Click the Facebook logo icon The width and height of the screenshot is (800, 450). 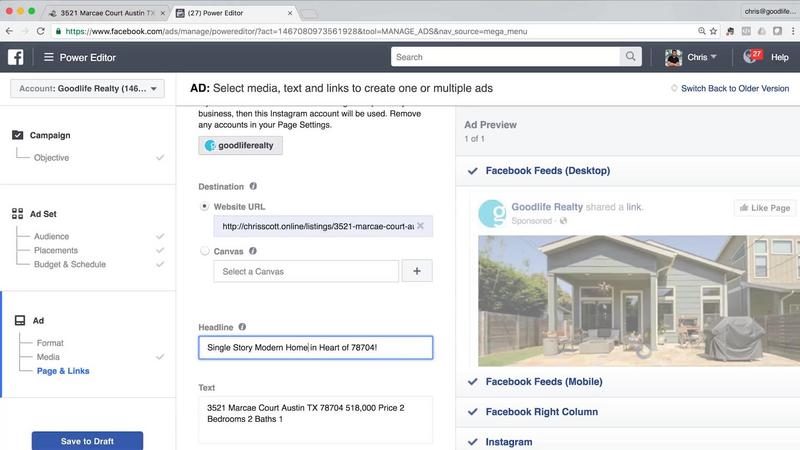[x=15, y=57]
